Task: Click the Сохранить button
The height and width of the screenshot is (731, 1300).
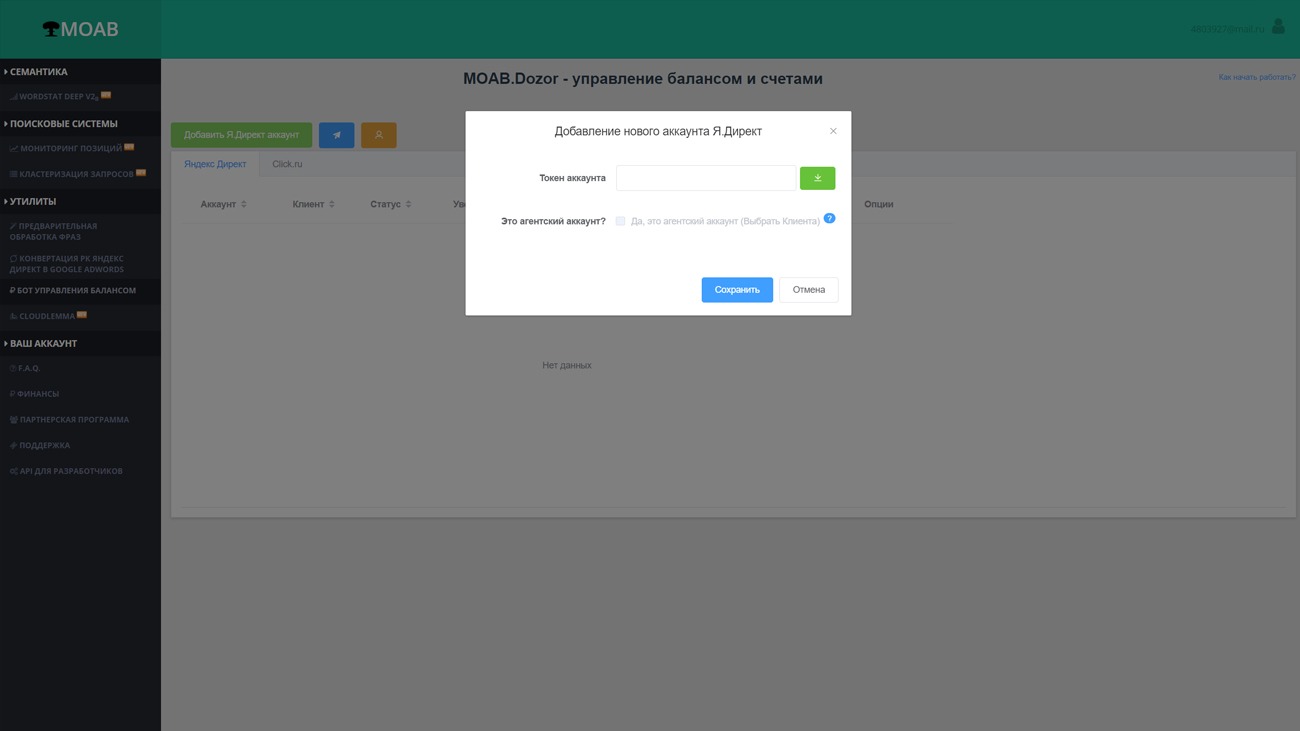Action: click(x=737, y=290)
